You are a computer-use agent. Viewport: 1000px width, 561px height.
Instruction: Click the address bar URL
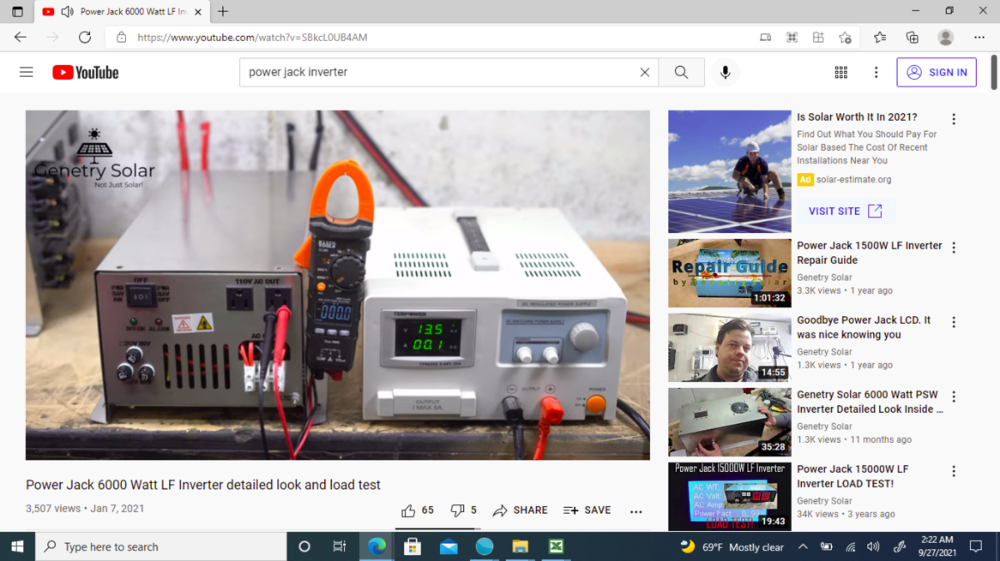tap(253, 38)
